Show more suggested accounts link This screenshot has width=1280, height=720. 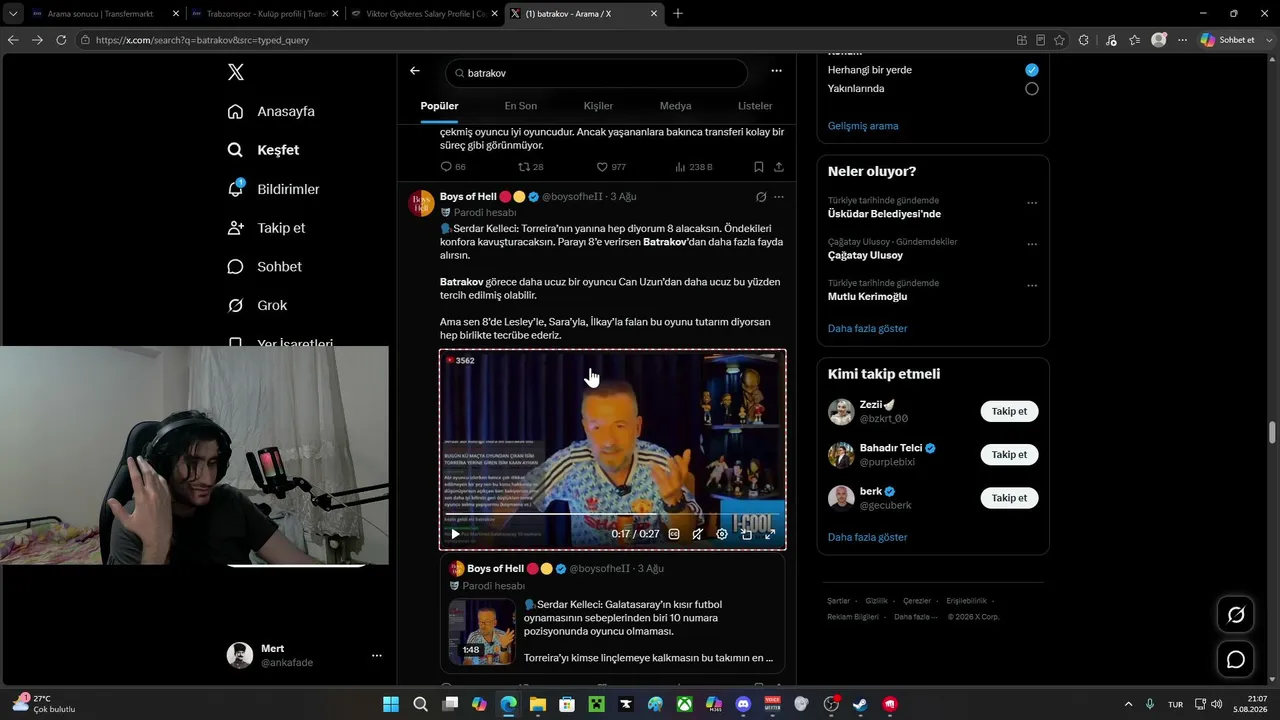868,538
